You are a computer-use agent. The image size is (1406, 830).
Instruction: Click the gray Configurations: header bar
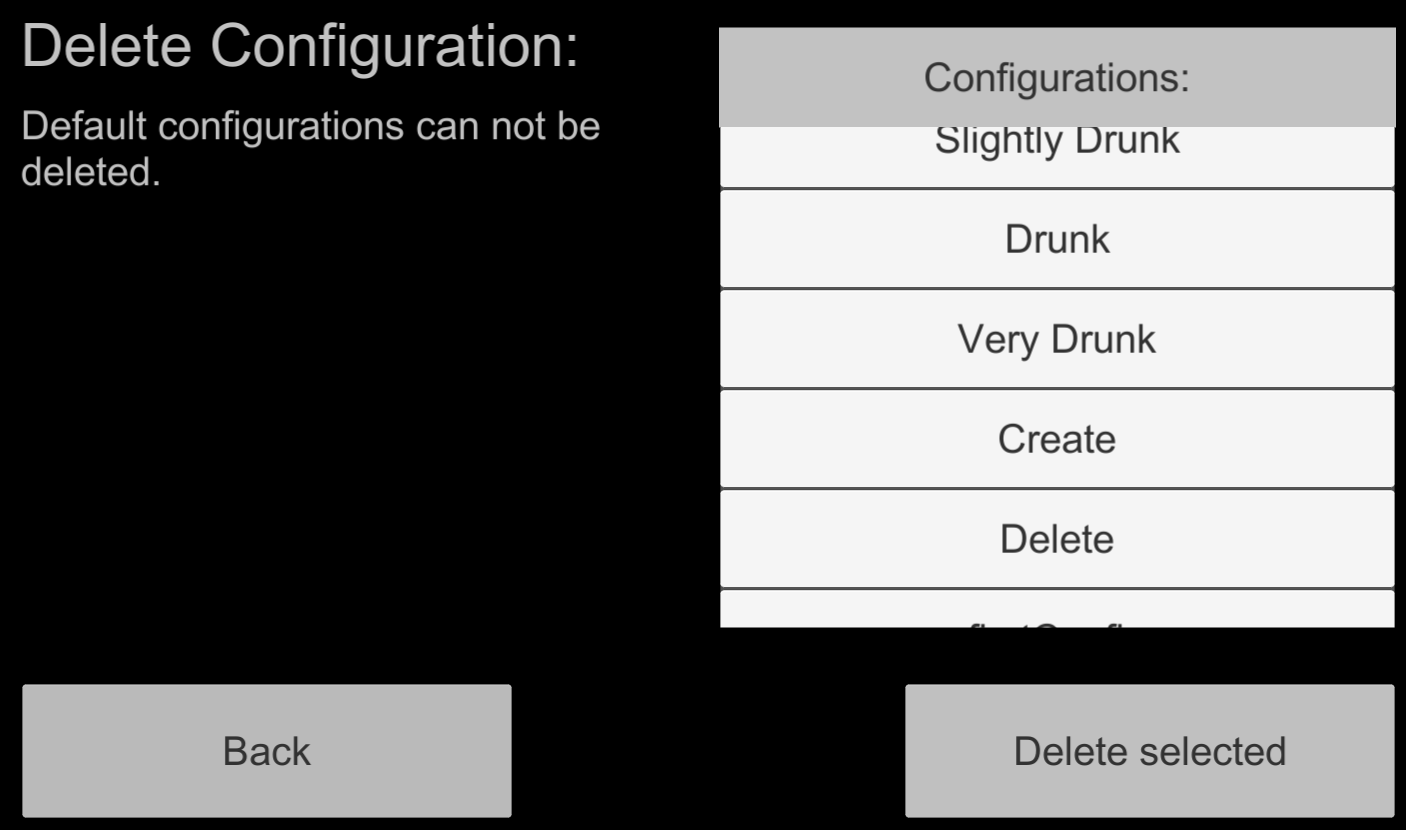[x=1057, y=77]
